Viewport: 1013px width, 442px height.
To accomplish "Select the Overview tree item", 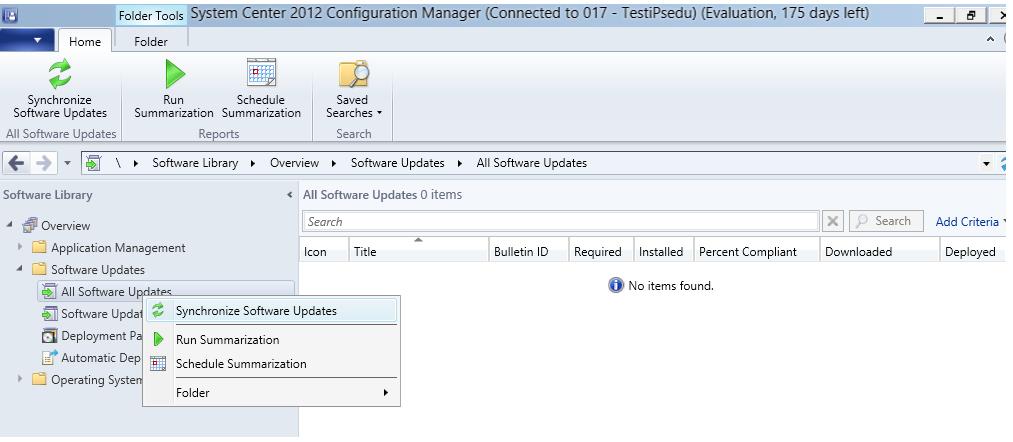I will 65,226.
